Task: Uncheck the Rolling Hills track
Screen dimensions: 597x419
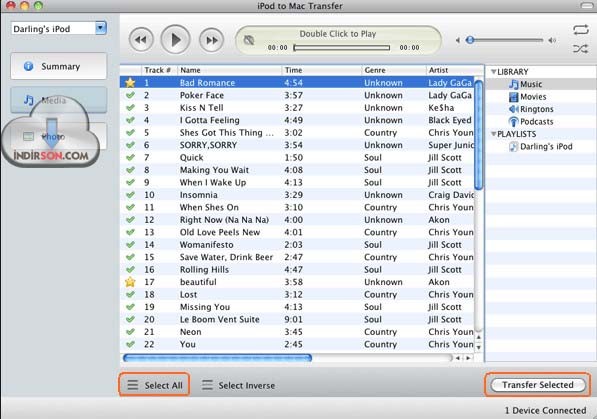Action: [x=130, y=269]
